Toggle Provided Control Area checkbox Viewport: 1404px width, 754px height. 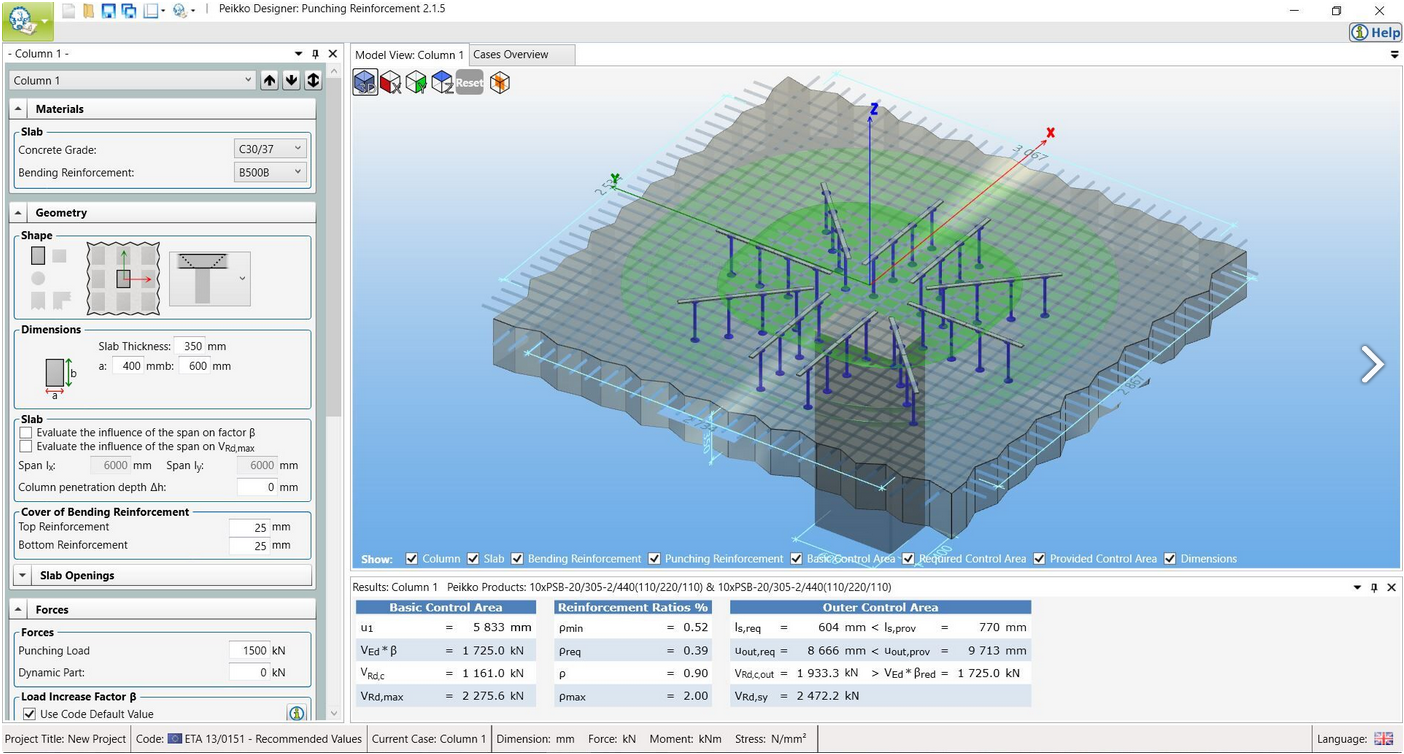pos(1040,559)
